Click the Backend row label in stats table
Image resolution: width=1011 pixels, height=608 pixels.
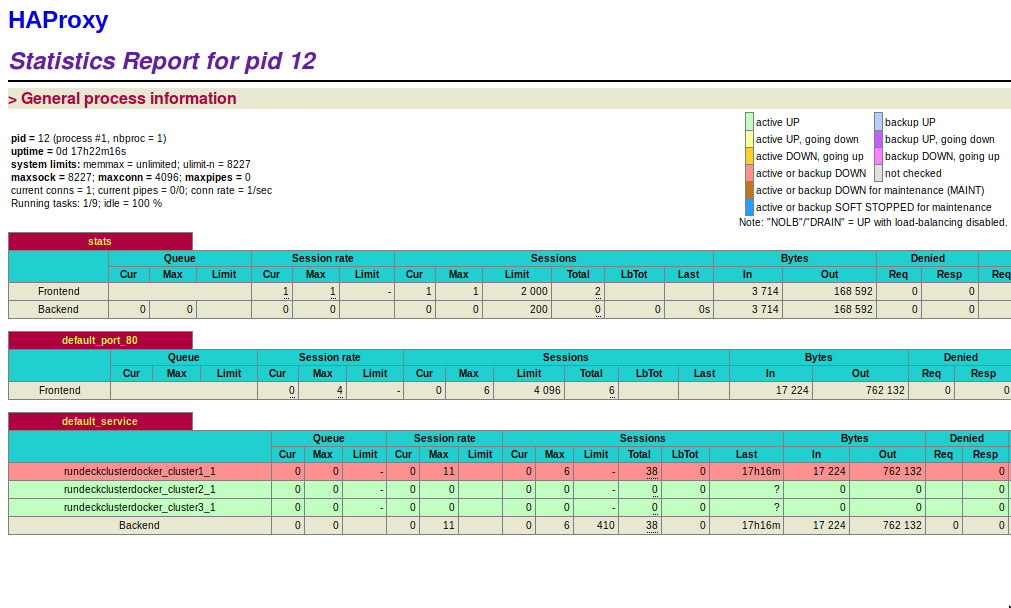click(58, 309)
